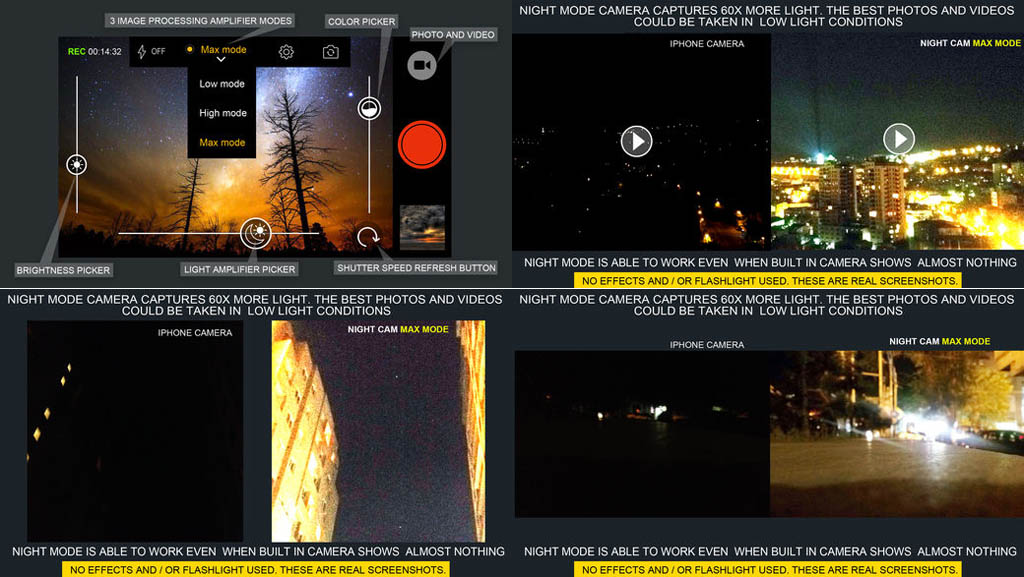Click the Photo and Video label
This screenshot has width=1024, height=577.
point(453,35)
